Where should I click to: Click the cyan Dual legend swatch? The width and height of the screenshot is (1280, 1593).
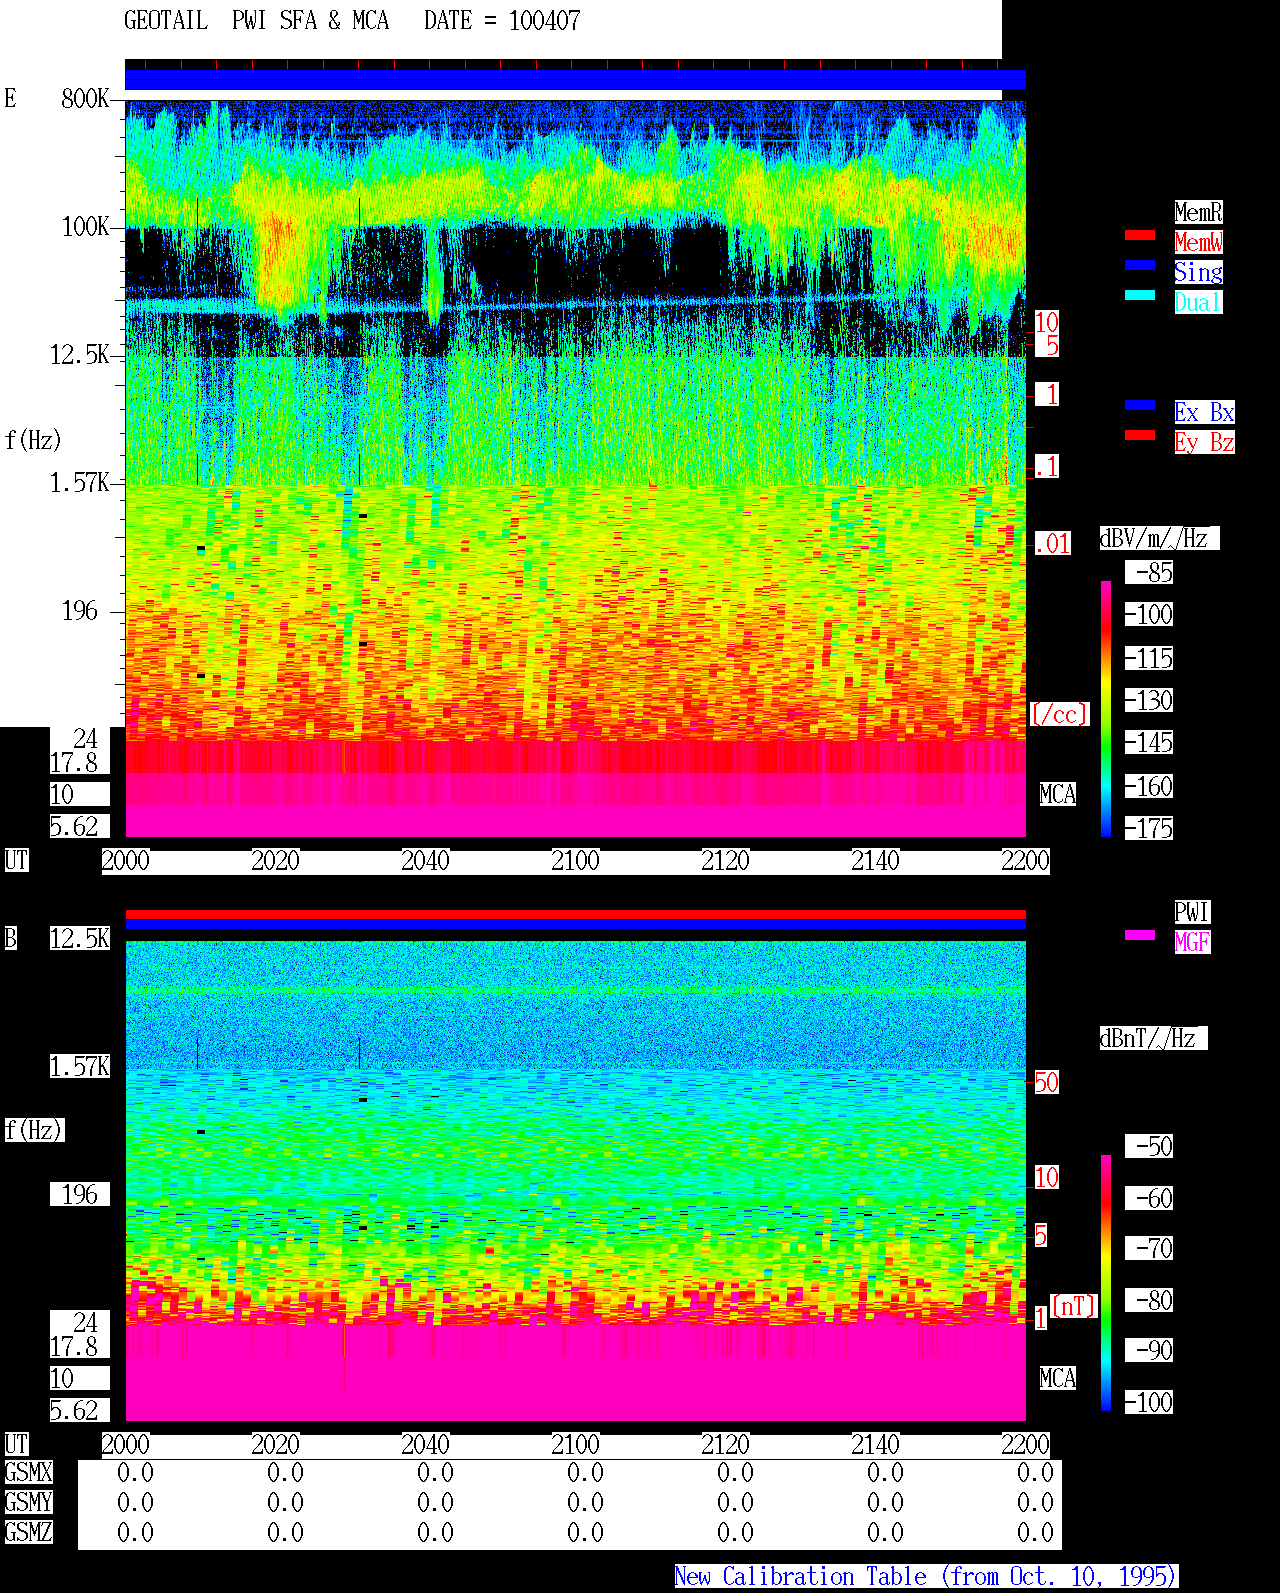coord(1140,295)
